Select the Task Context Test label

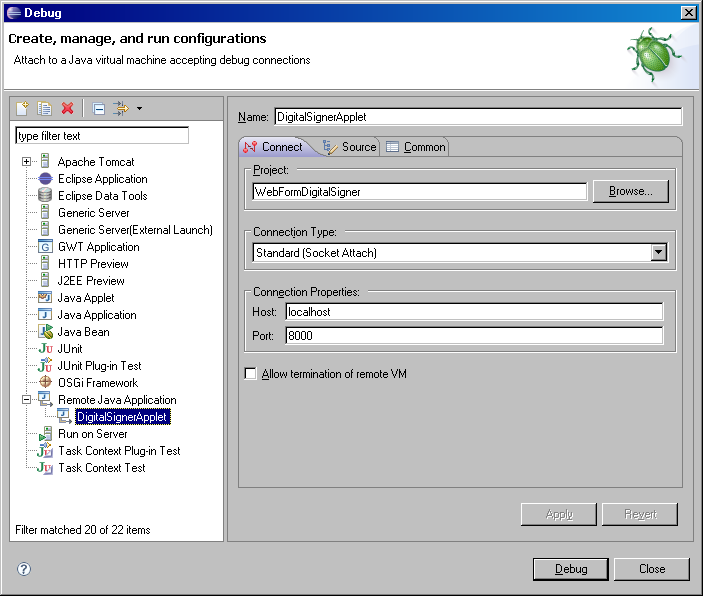pos(102,468)
